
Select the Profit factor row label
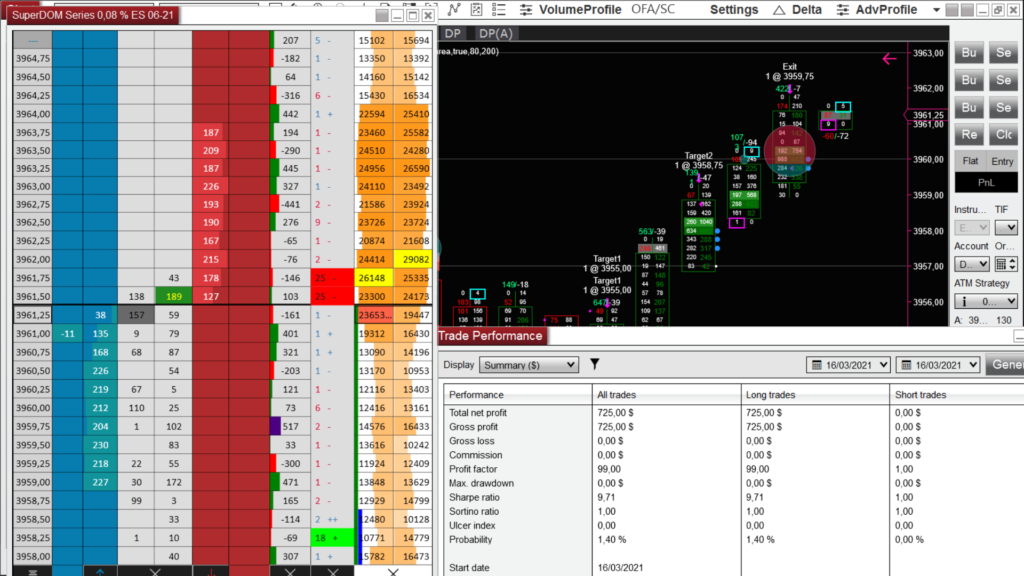tap(473, 469)
